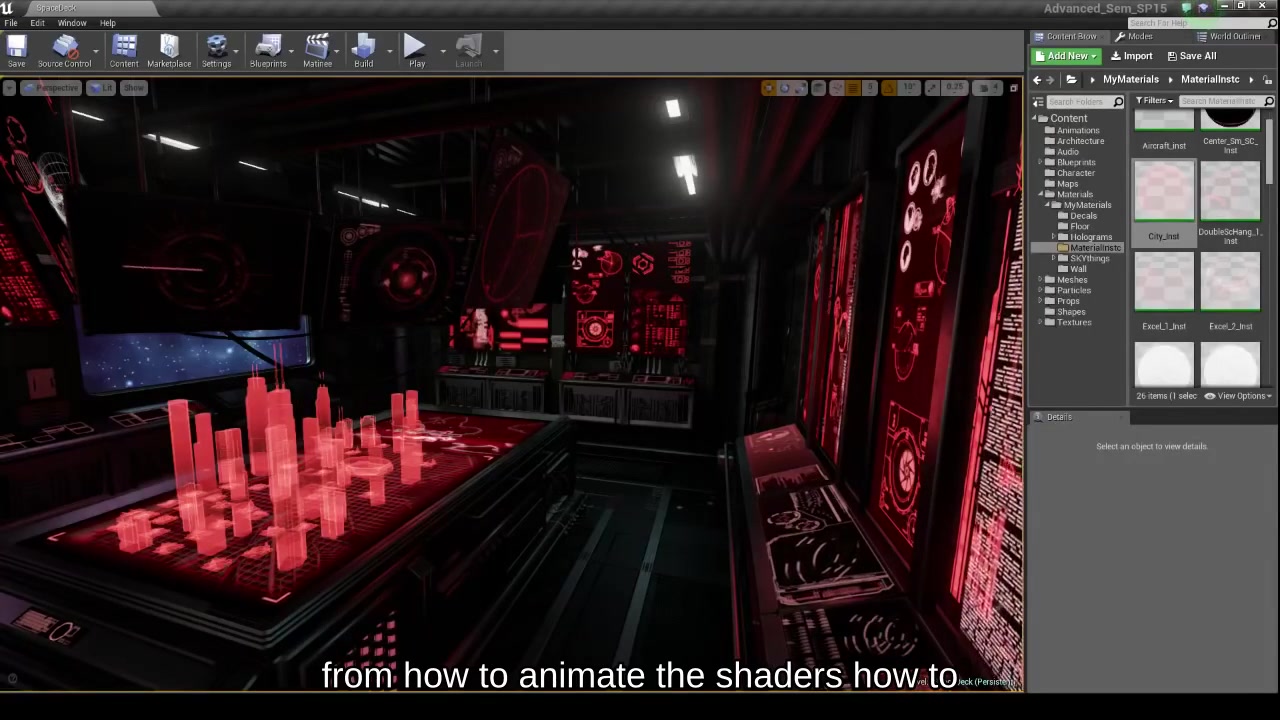Open the Settings gear toolbar icon

click(x=216, y=51)
